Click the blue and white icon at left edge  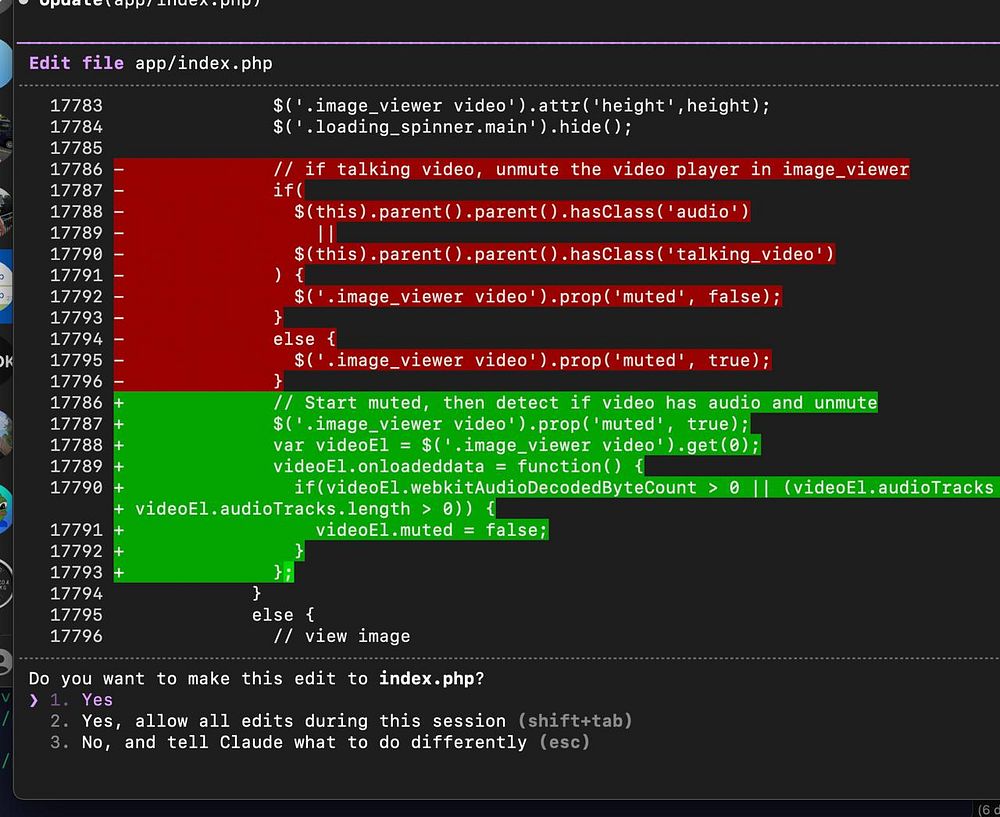[5, 286]
